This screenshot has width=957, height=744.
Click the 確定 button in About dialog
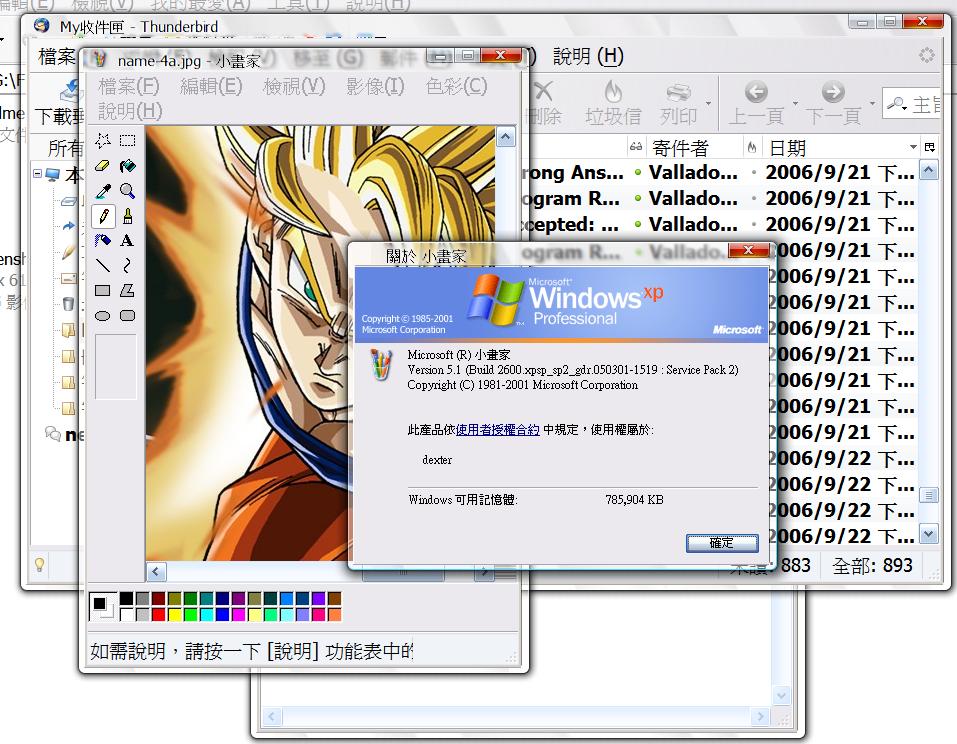[x=722, y=543]
